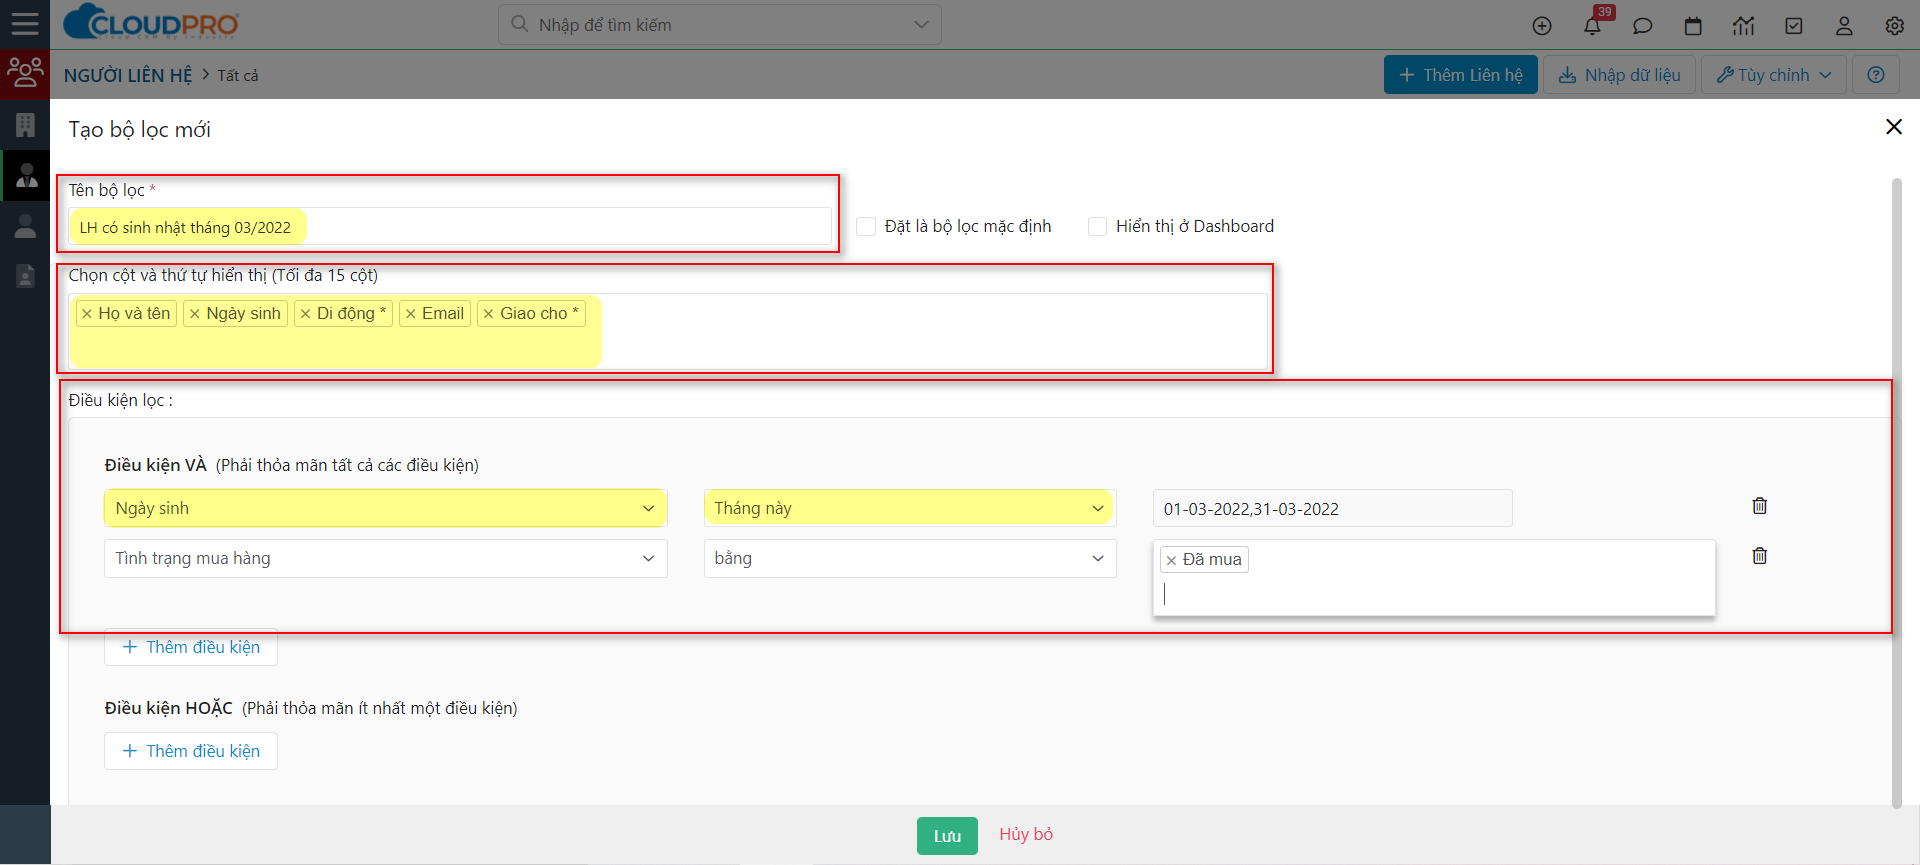Viewport: 1920px width, 865px height.
Task: Go to NGƯỜI LIÊN HỆ breadcrumb
Action: [128, 75]
